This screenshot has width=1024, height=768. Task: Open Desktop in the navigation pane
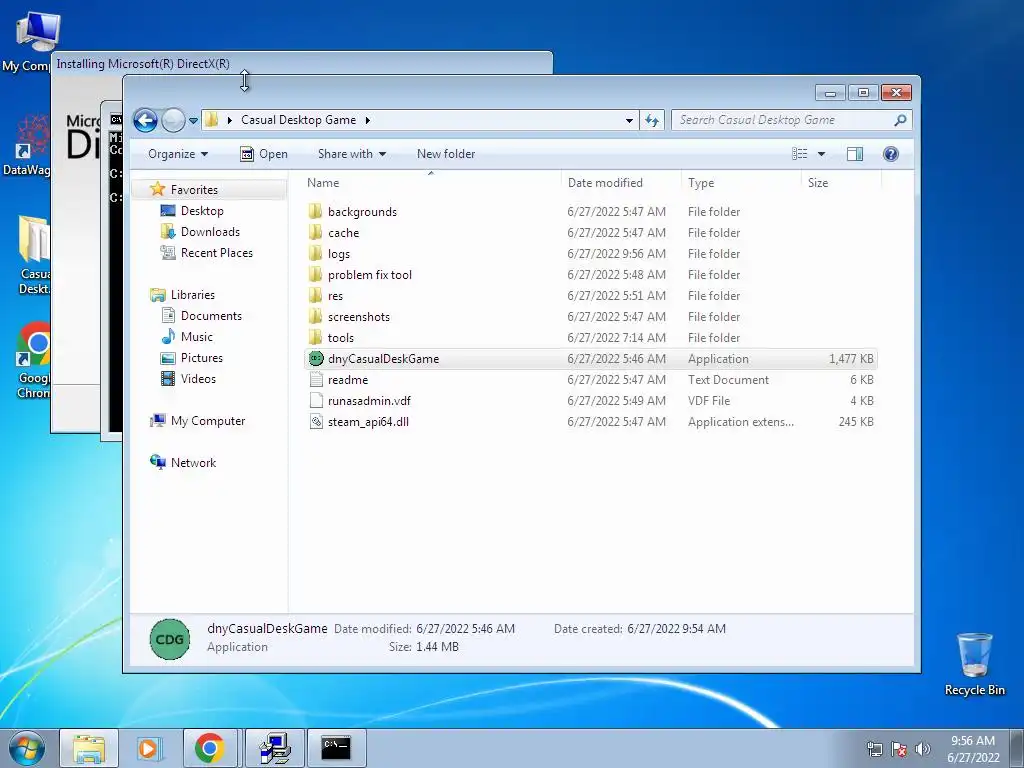tap(202, 211)
